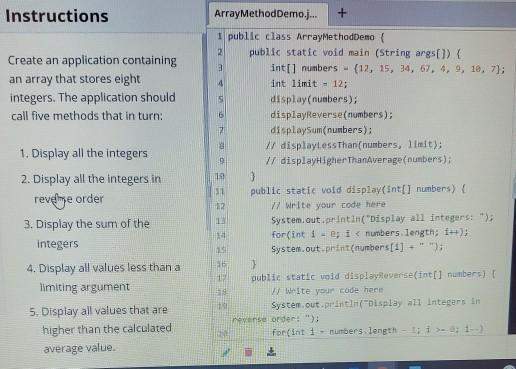Click line 1 'public class ArrayMethodDemo {'
Viewport: 516px width, 369px height.
(x=306, y=37)
